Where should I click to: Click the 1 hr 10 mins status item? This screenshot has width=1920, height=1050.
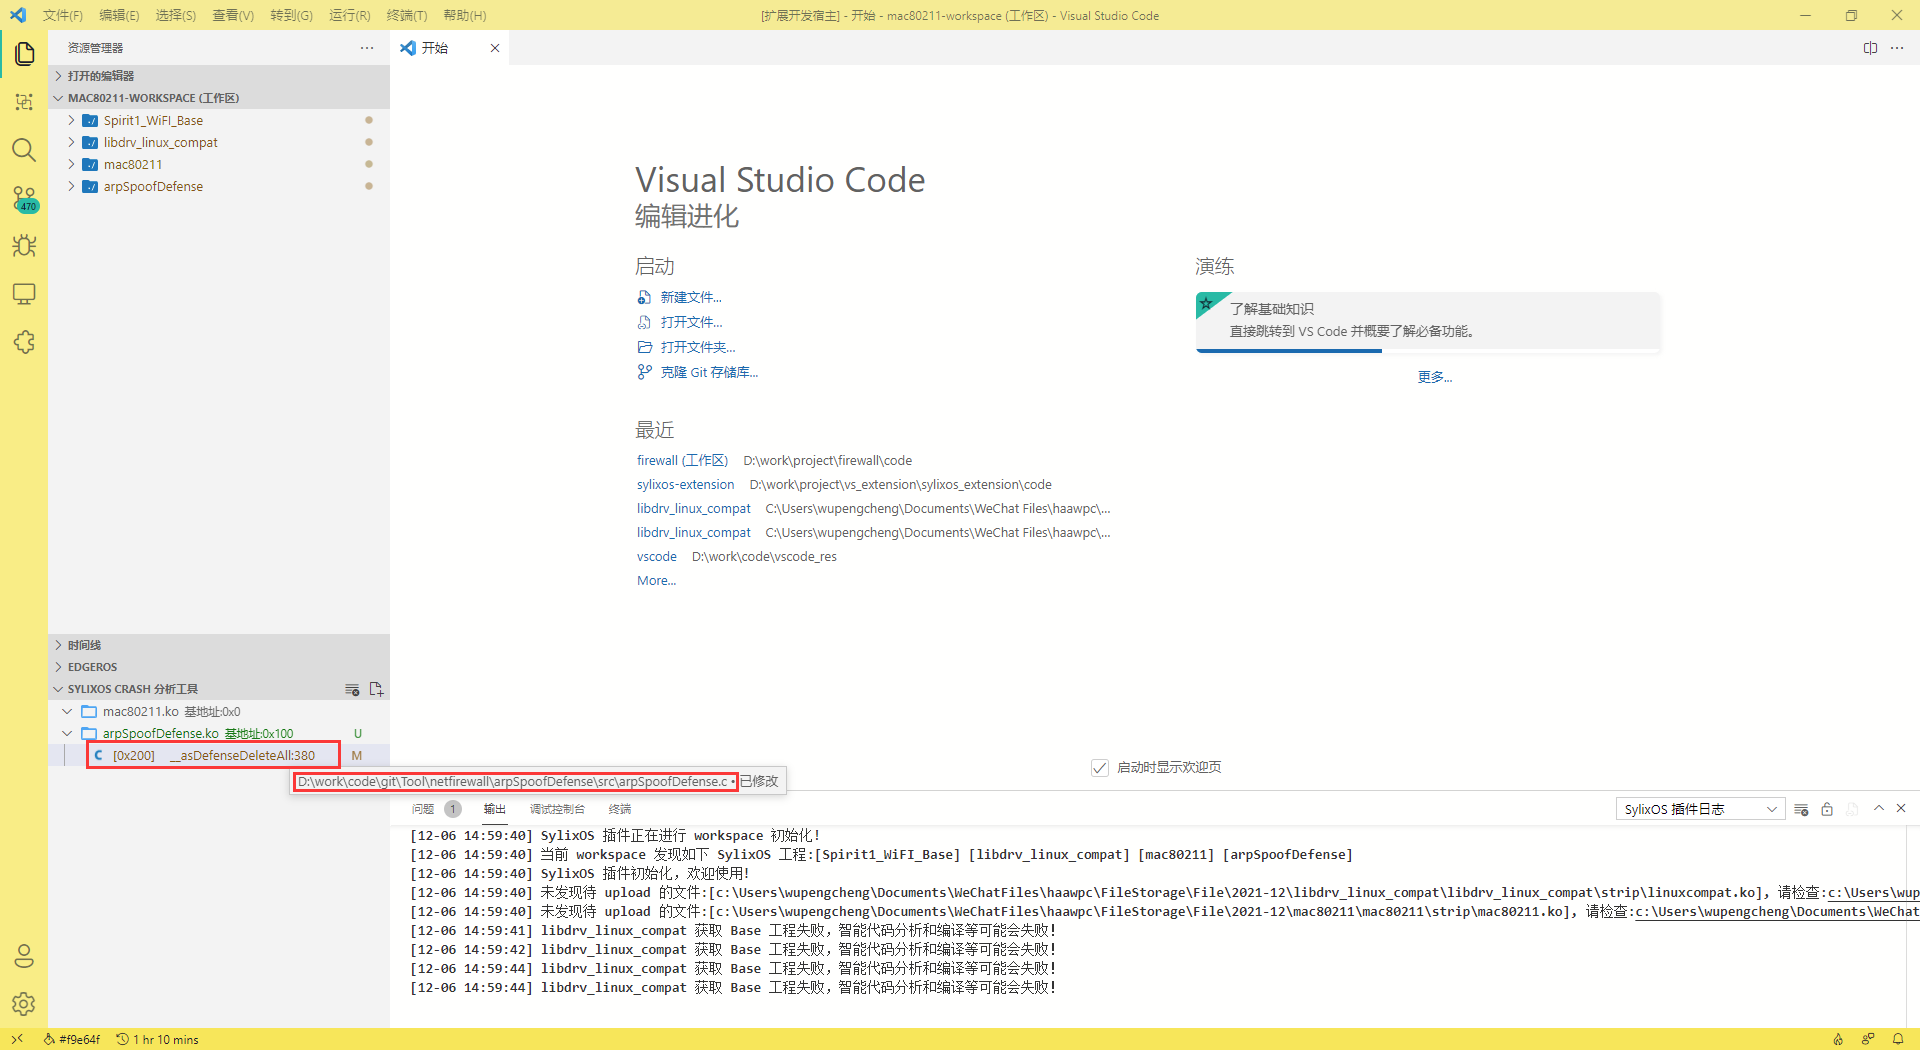[x=158, y=1039]
